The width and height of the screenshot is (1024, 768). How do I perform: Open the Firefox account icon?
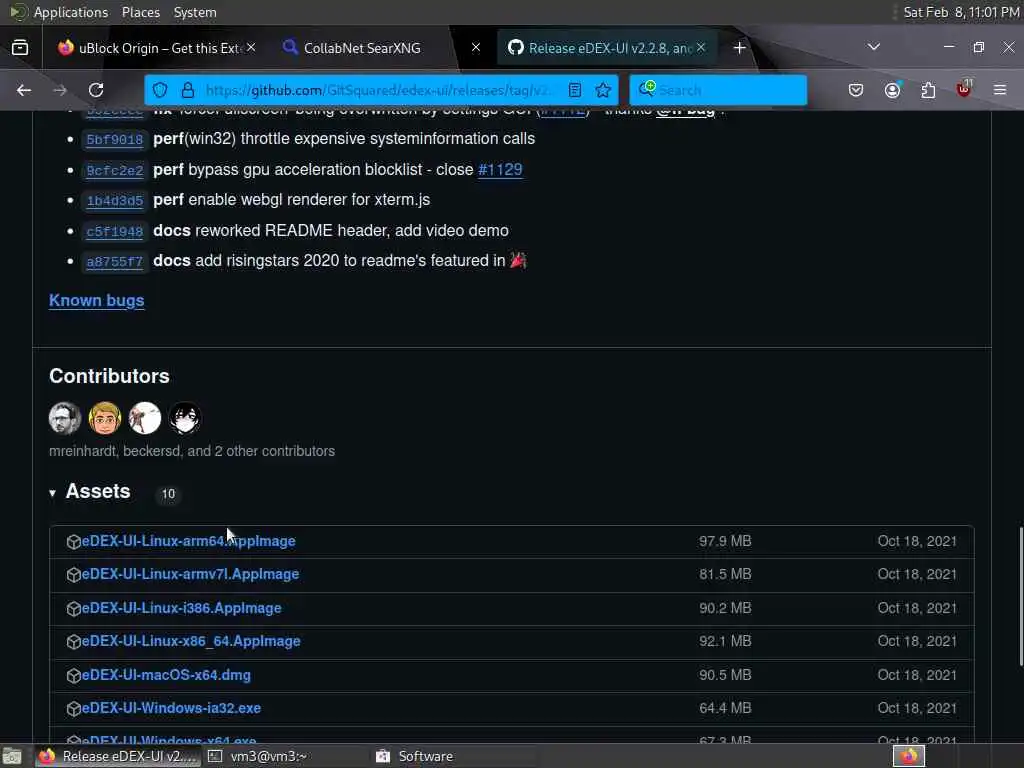point(892,90)
